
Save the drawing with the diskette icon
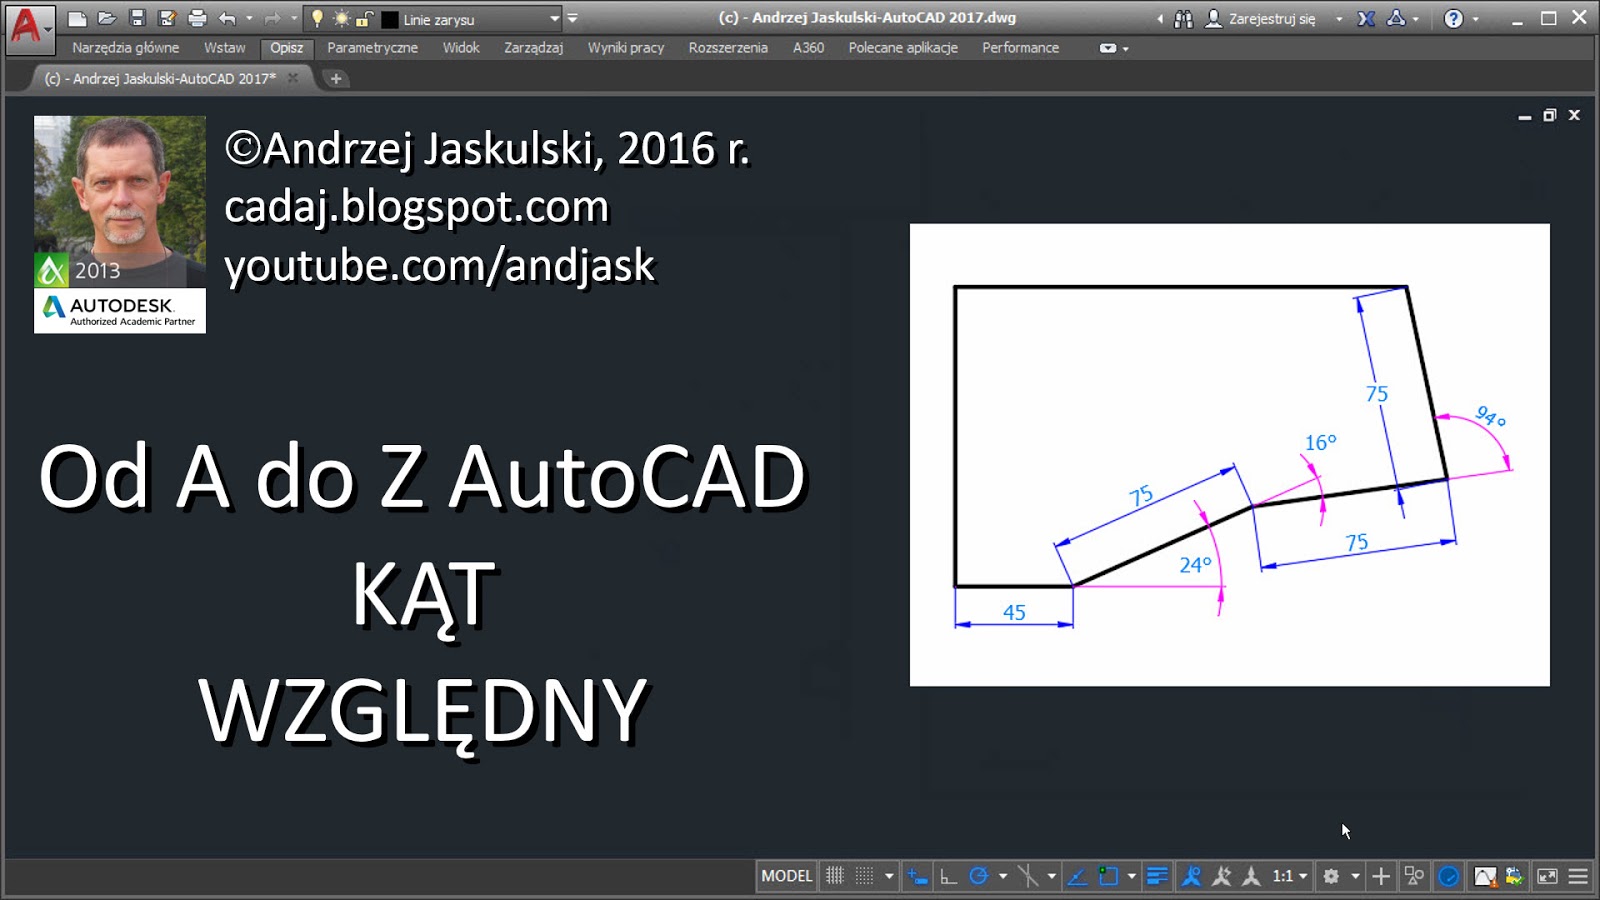tap(138, 18)
